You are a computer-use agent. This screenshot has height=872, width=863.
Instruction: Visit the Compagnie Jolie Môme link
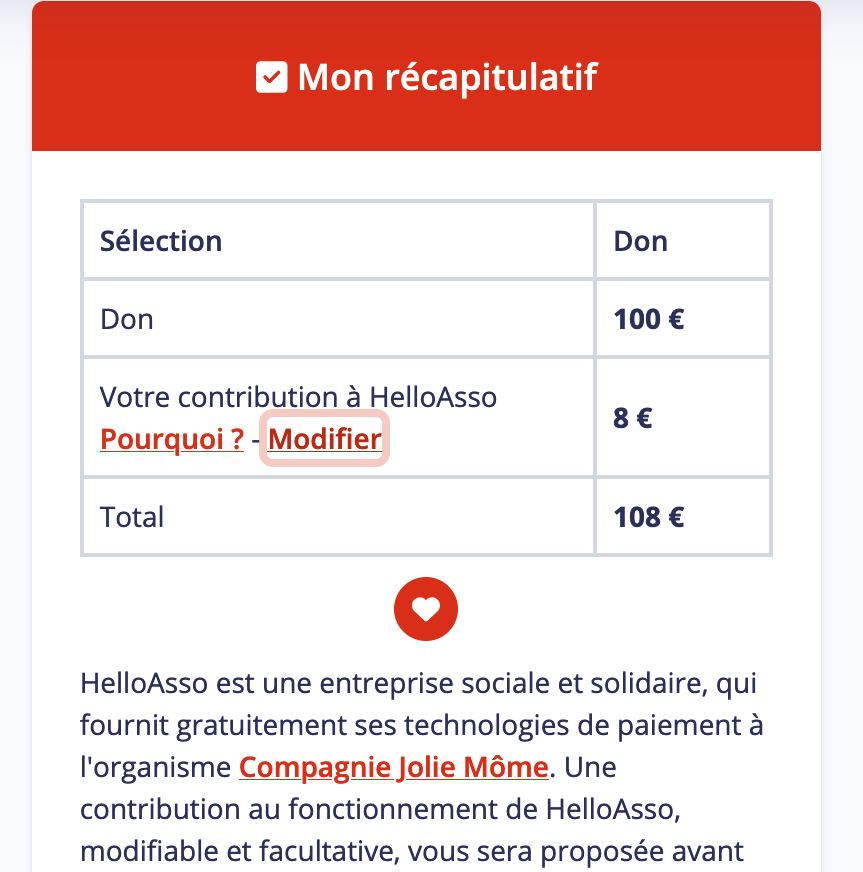pos(394,767)
